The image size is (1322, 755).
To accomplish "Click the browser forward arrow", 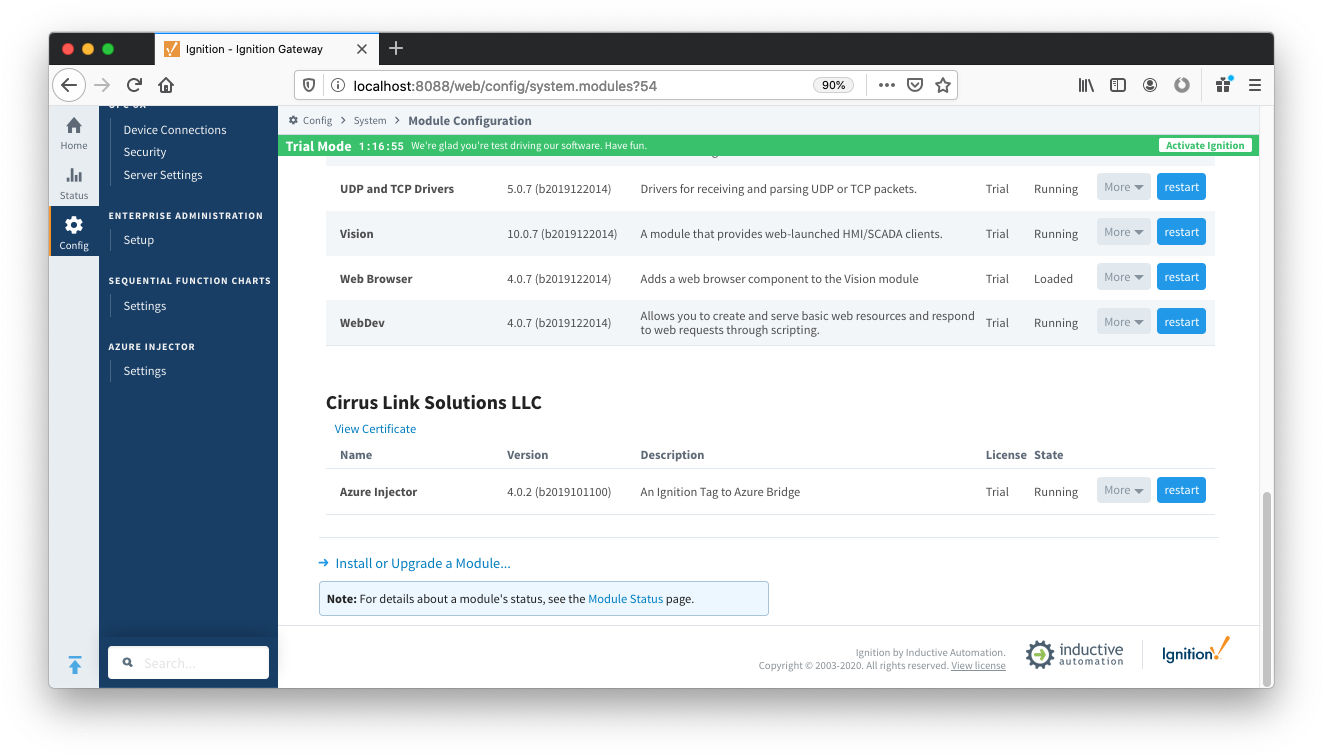I will click(x=102, y=85).
